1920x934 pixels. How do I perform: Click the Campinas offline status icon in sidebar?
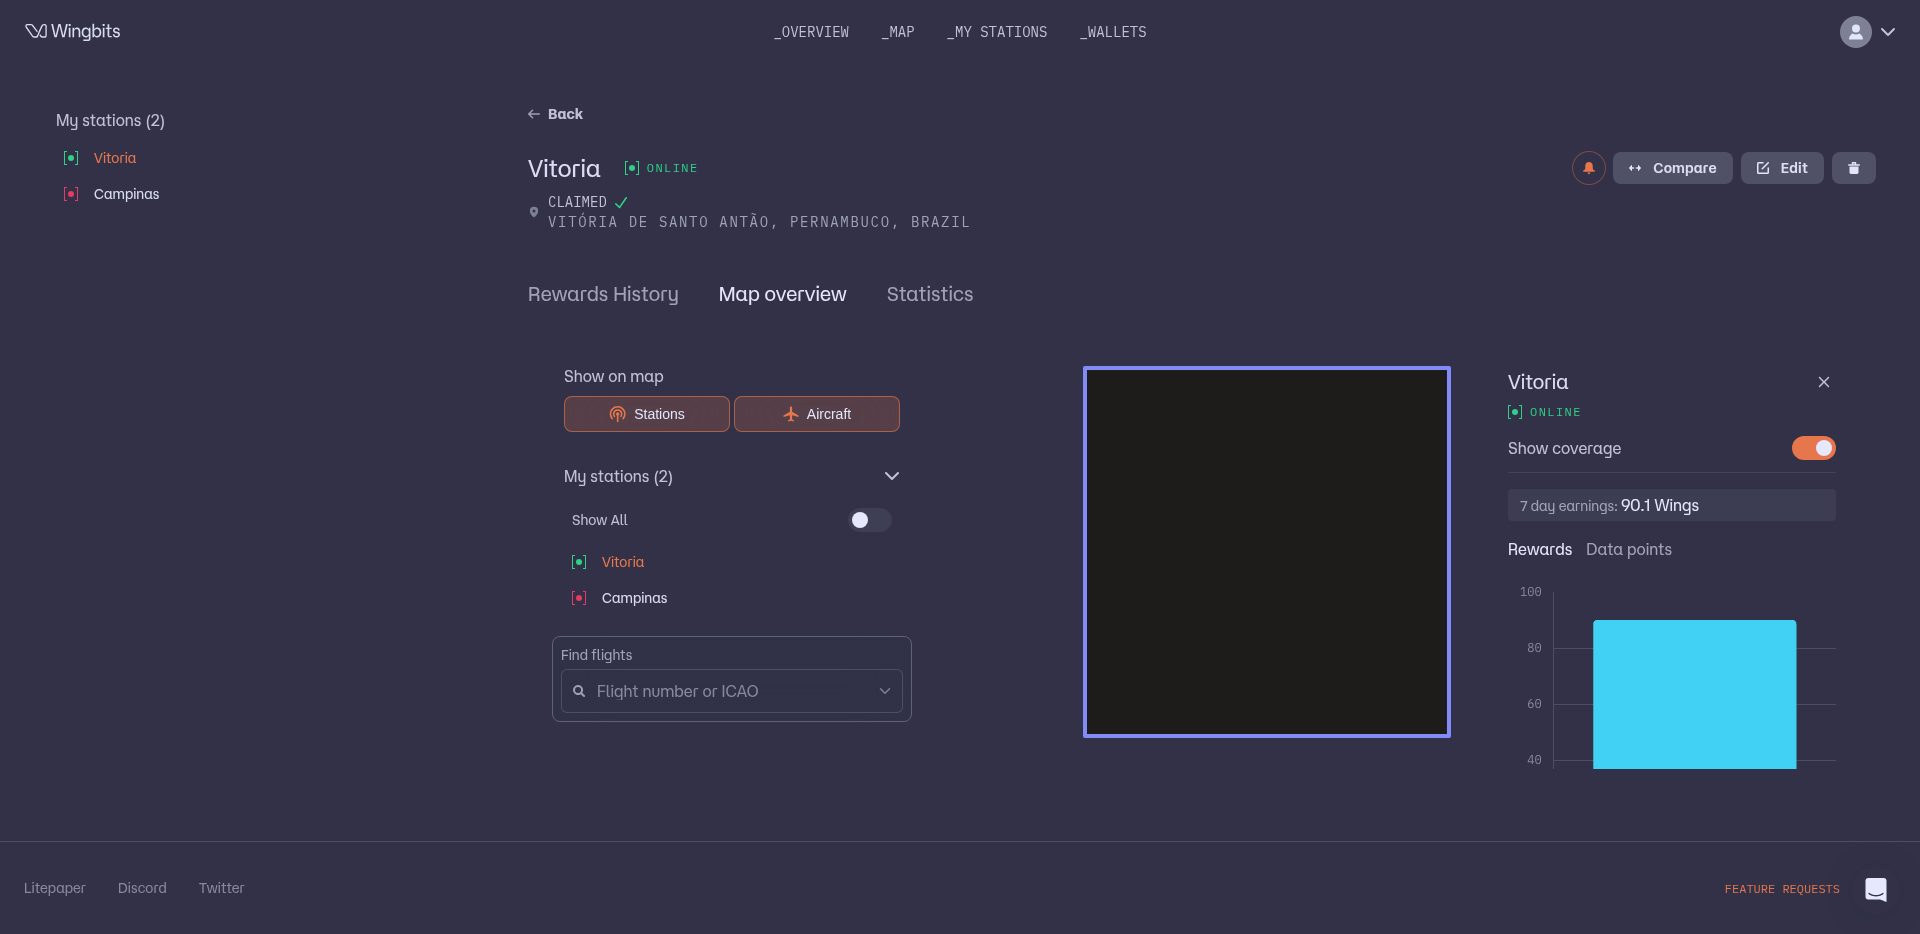(71, 194)
